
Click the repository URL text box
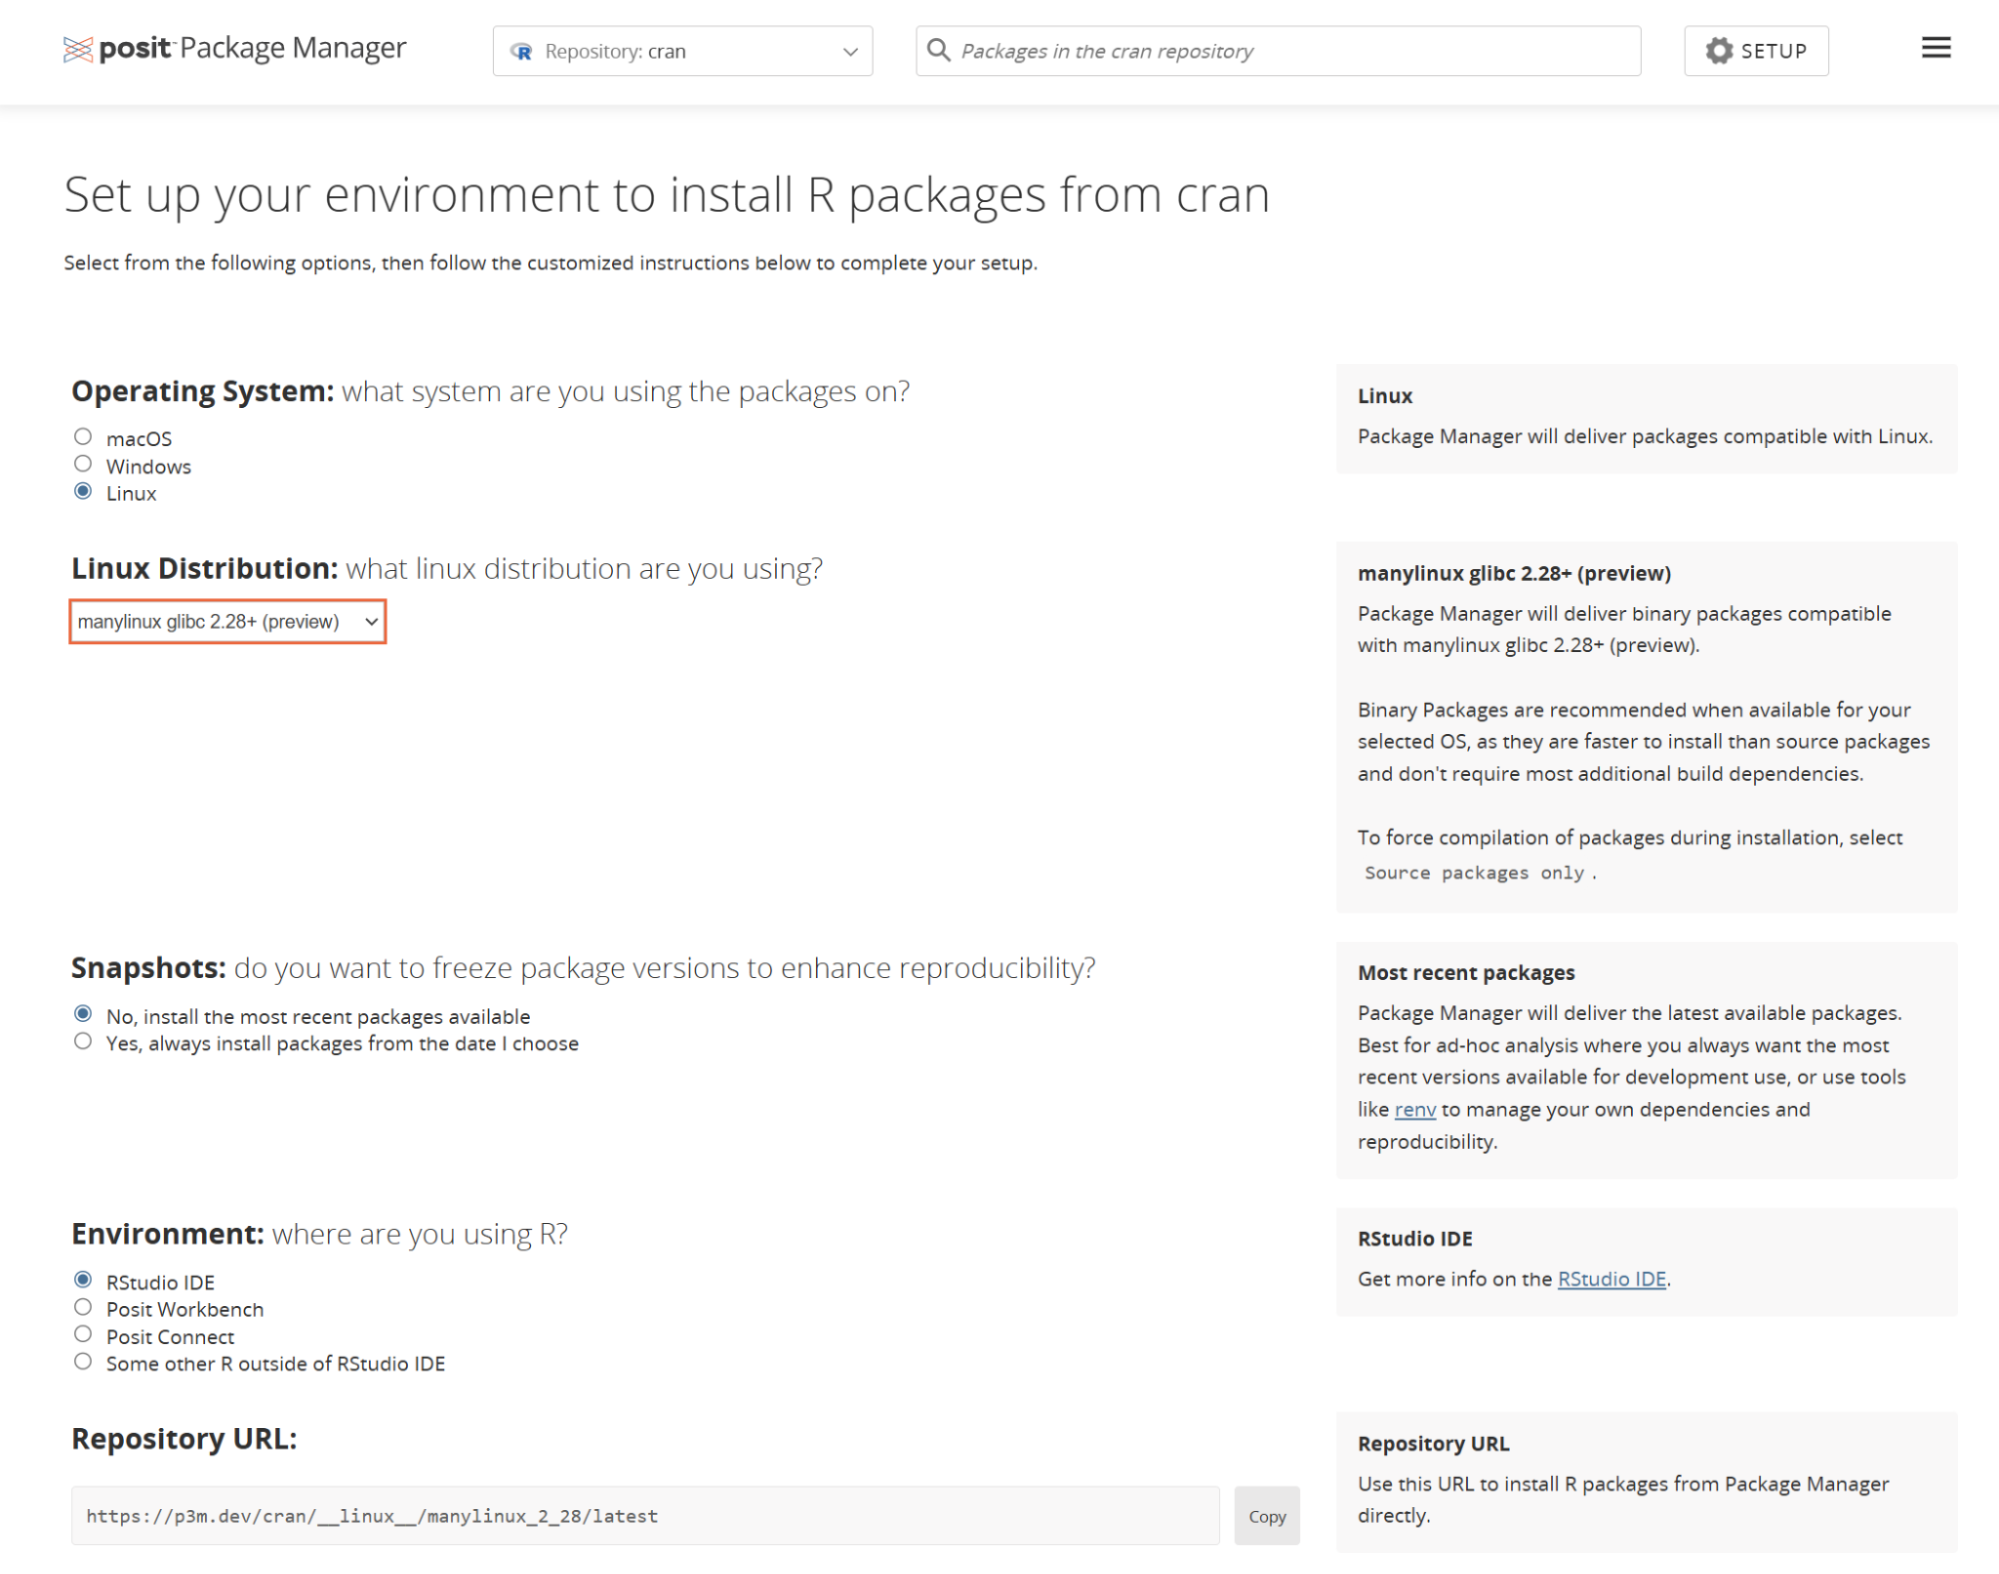(644, 1516)
